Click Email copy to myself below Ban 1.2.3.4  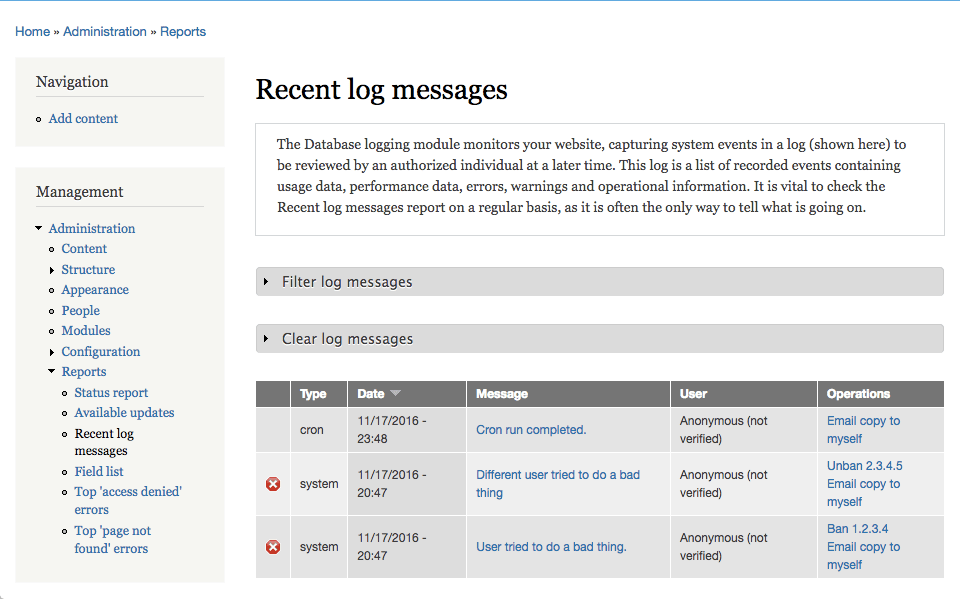point(863,556)
